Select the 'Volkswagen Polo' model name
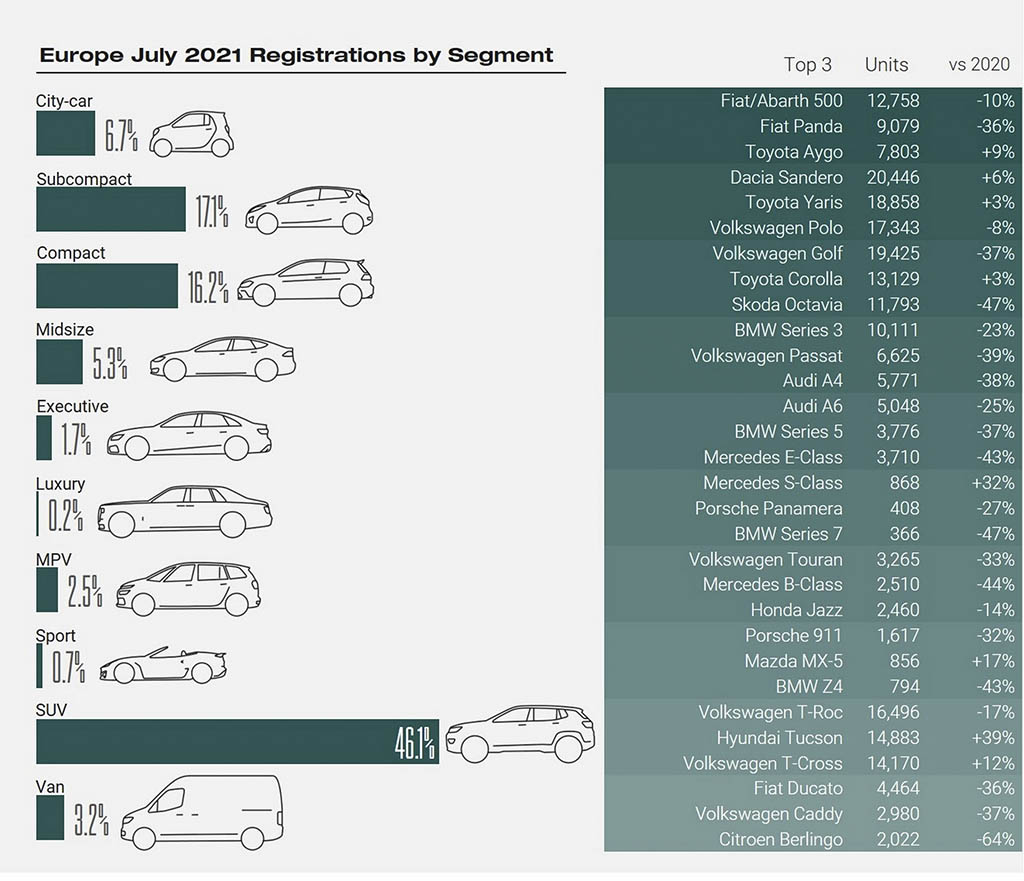 click(776, 228)
